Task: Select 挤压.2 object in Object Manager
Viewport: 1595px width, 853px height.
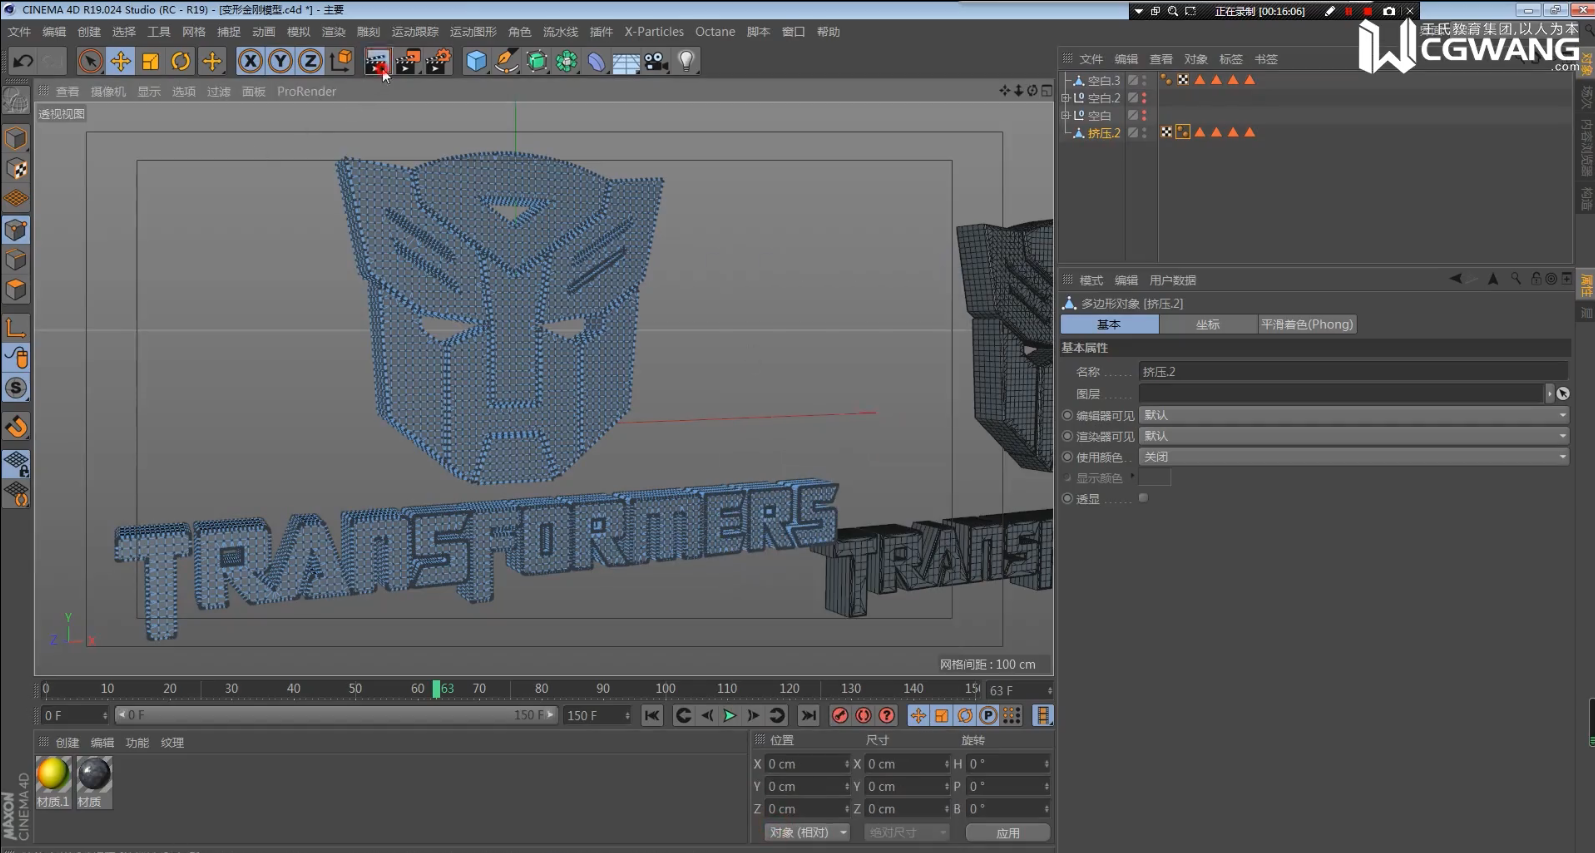Action: click(x=1104, y=133)
